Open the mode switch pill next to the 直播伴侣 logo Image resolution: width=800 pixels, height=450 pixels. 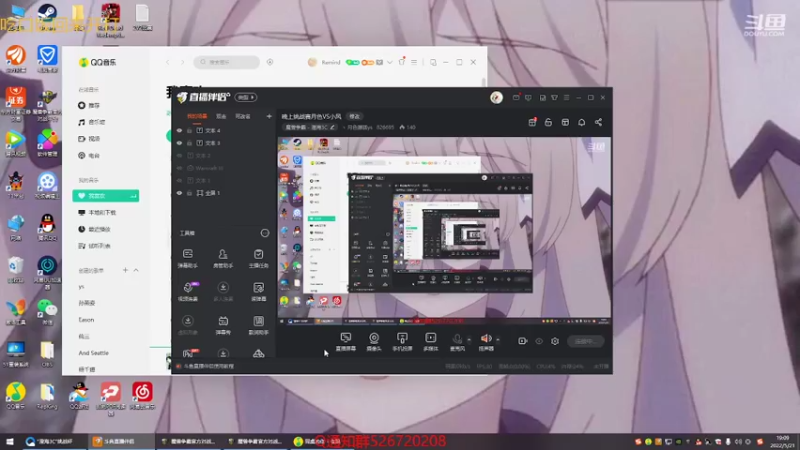(245, 97)
